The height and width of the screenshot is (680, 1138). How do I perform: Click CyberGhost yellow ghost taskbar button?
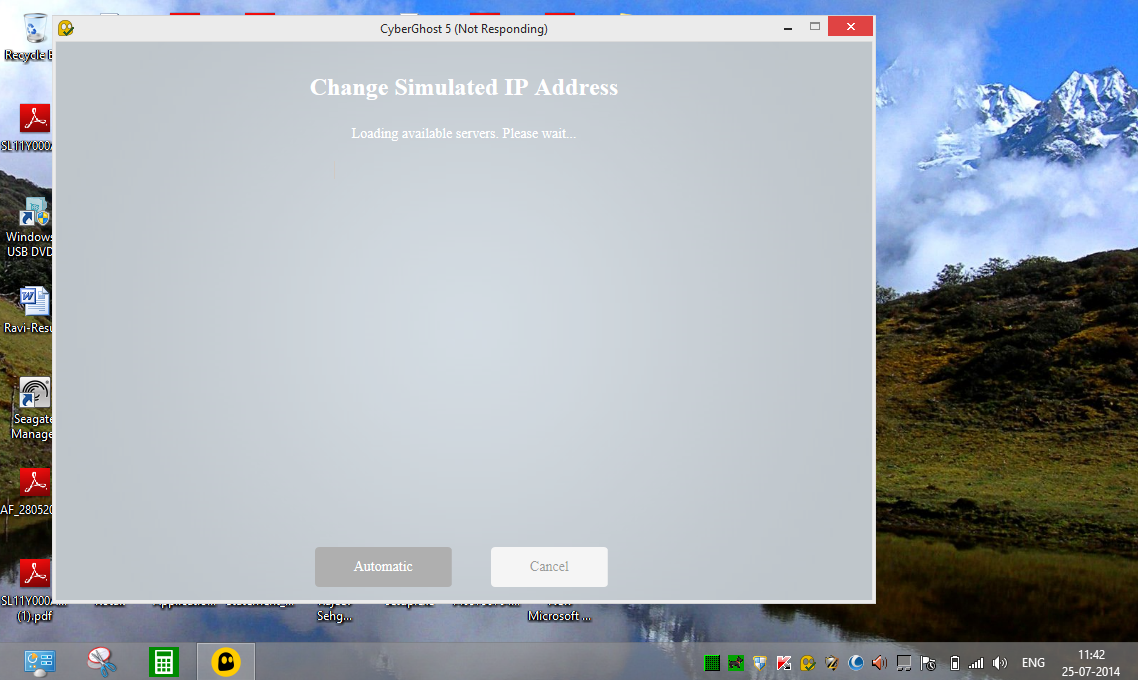[x=226, y=662]
